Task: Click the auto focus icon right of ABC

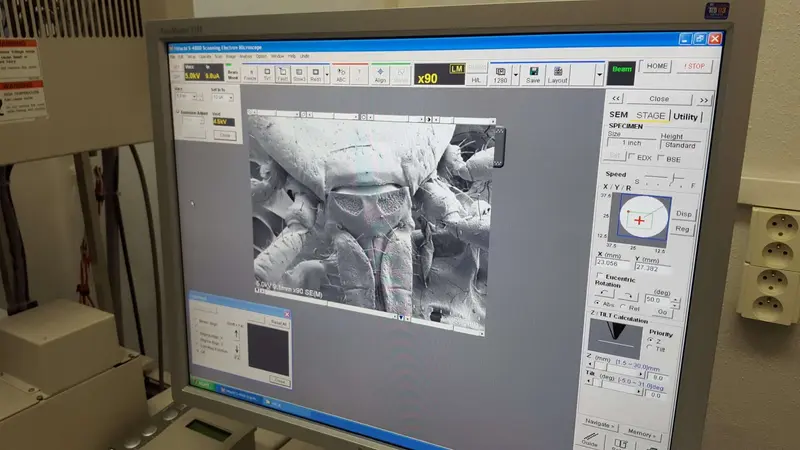Action: click(x=359, y=75)
